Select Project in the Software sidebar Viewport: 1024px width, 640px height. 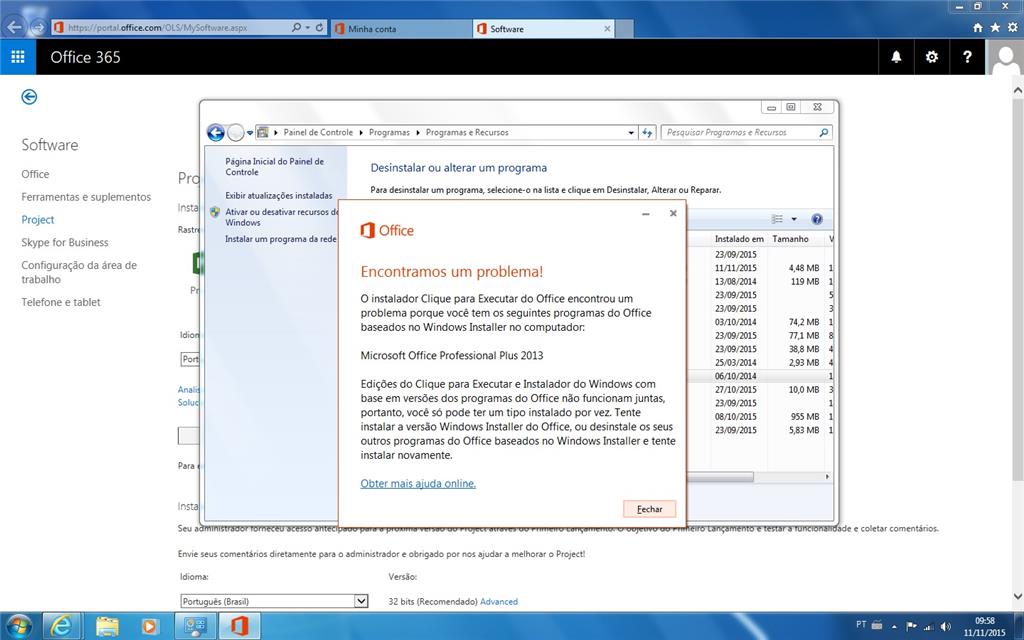point(38,220)
